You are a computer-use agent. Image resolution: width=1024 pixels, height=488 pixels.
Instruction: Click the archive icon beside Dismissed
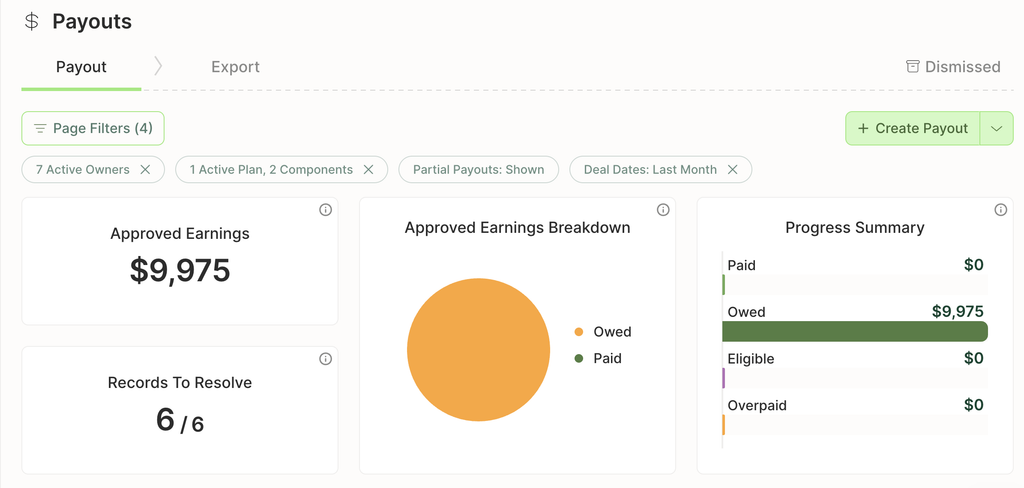click(912, 67)
